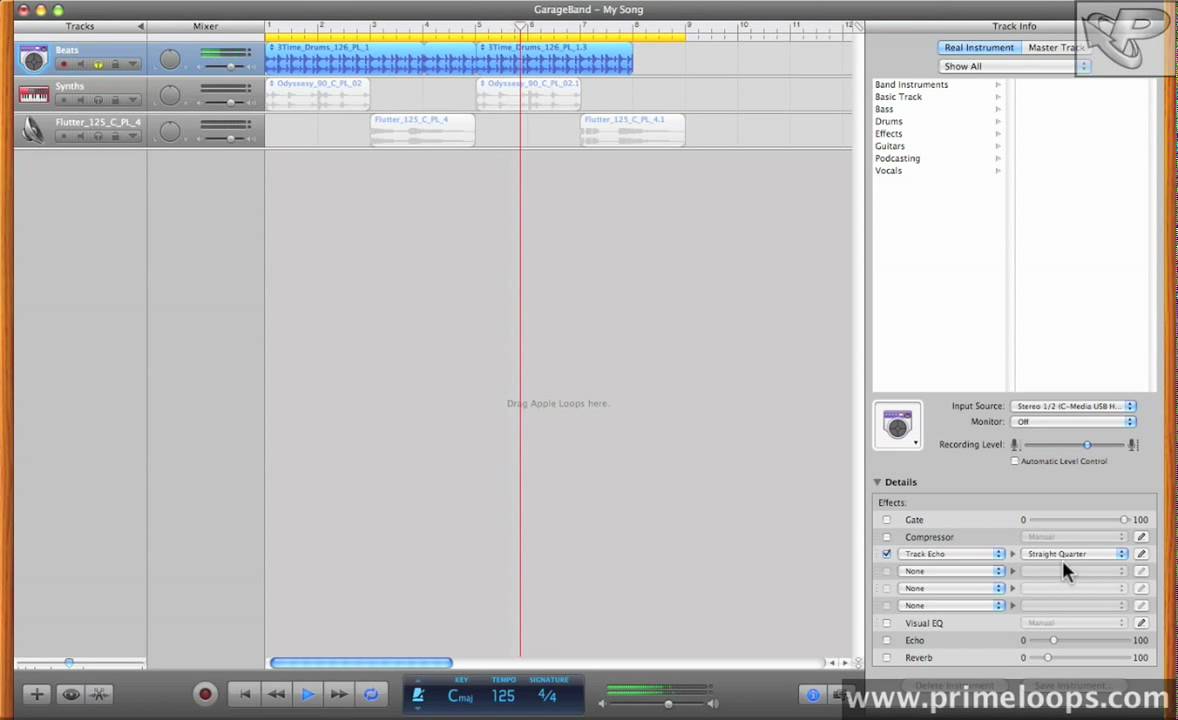Click the Beats track drum machine icon
The width and height of the screenshot is (1178, 720).
click(34, 59)
